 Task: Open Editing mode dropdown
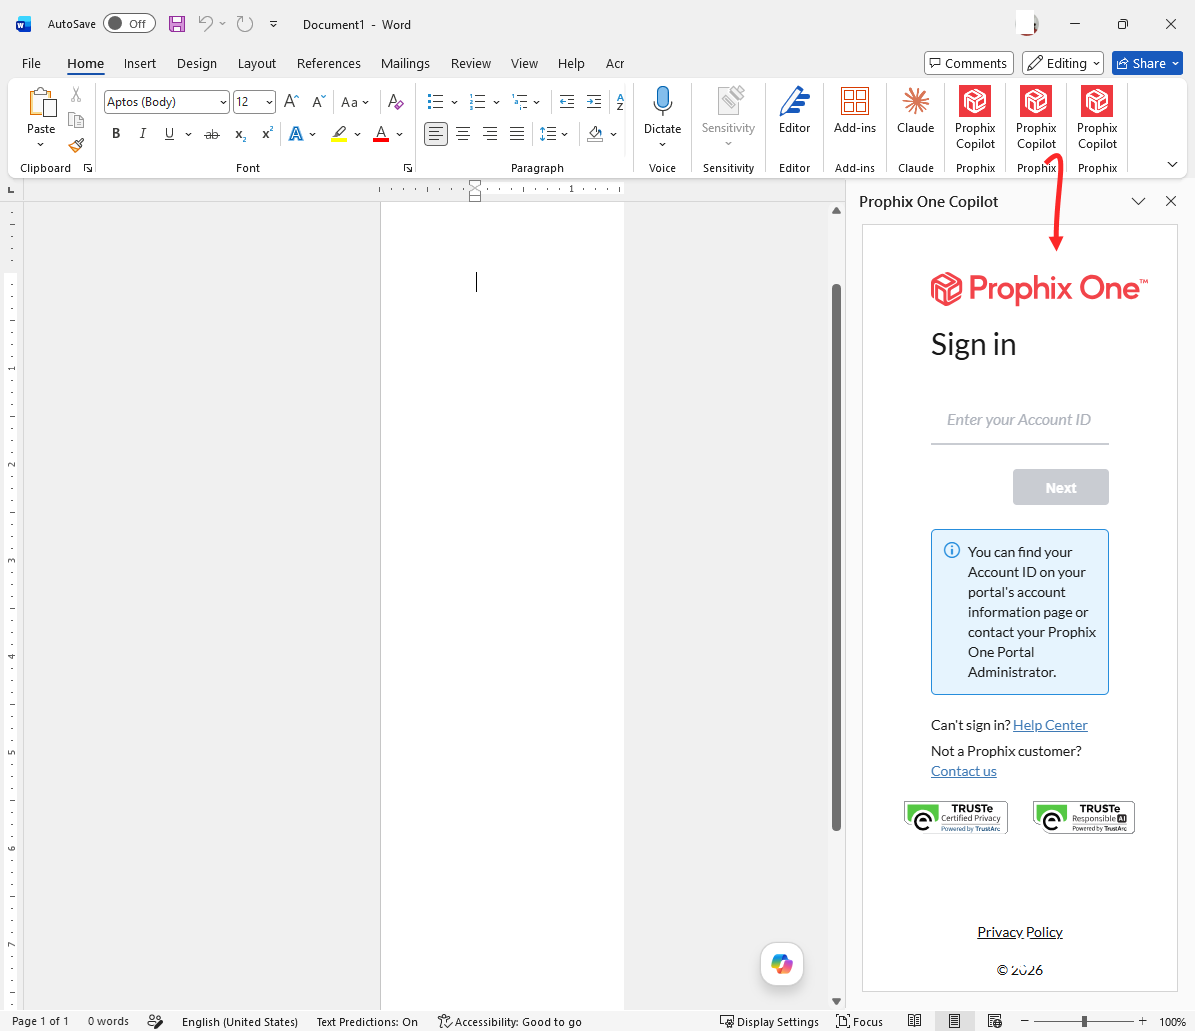[1064, 63]
